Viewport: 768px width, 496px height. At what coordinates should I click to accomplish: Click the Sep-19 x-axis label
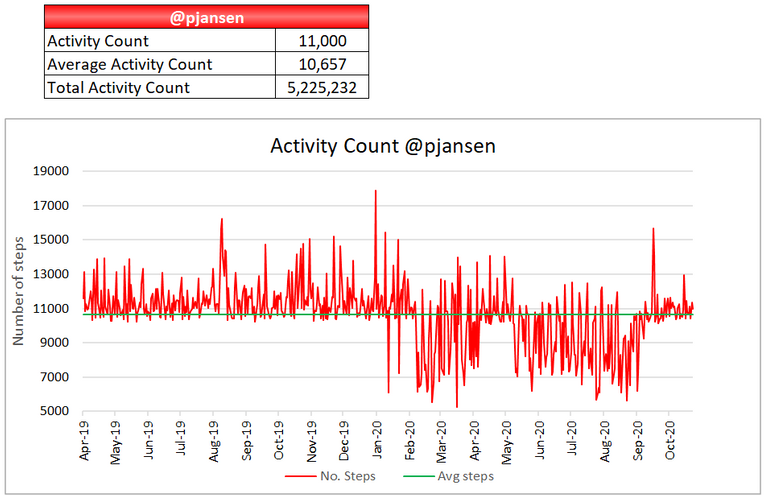coord(246,440)
